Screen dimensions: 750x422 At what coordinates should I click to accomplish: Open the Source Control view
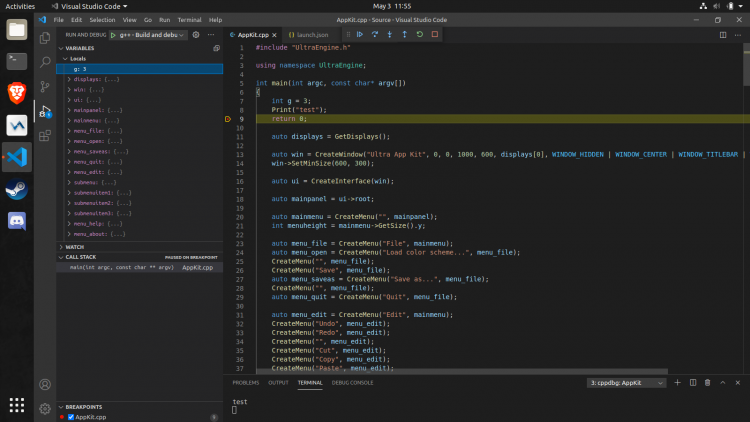(x=45, y=87)
